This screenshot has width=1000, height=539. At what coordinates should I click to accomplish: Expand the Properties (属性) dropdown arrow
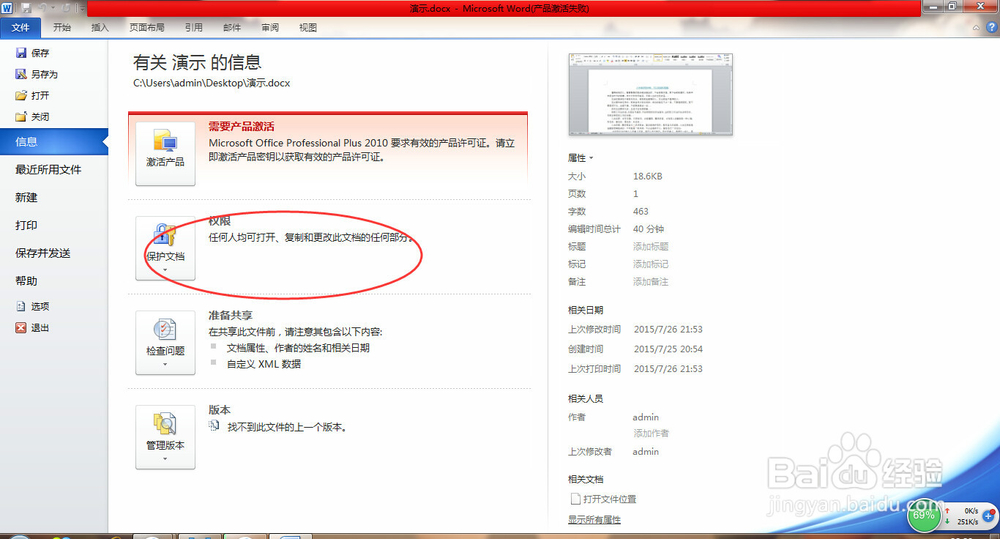[591, 158]
